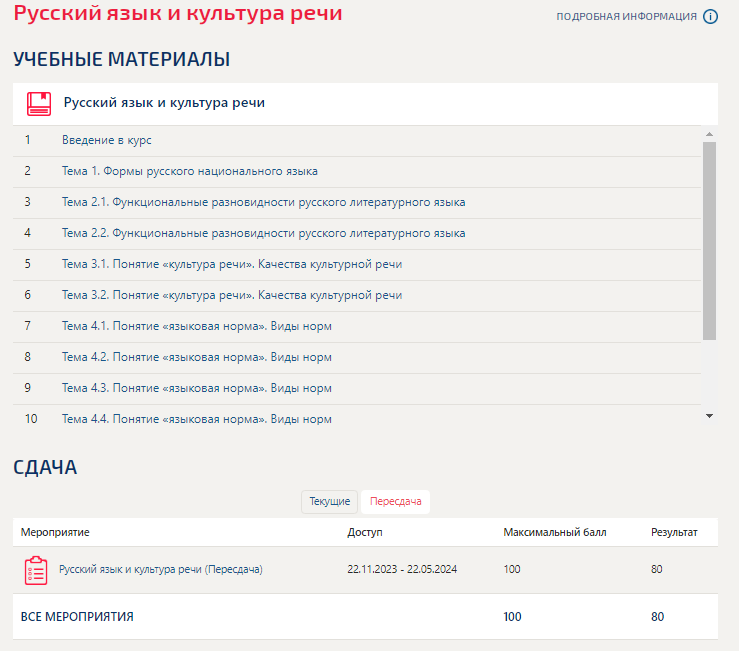The image size is (739, 651).
Task: Click the scroll down arrow of materials list
Action: pyautogui.click(x=709, y=416)
